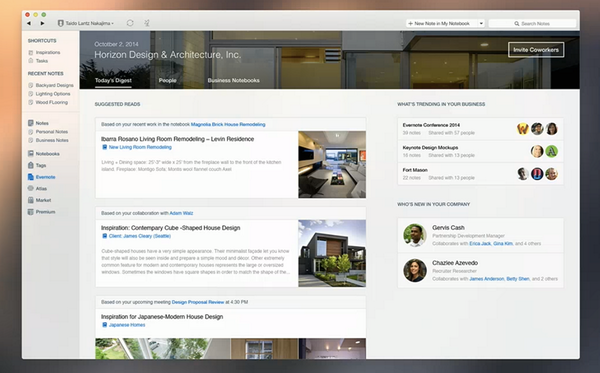Click the Market icon in sidebar
Image resolution: width=600 pixels, height=373 pixels.
point(31,200)
